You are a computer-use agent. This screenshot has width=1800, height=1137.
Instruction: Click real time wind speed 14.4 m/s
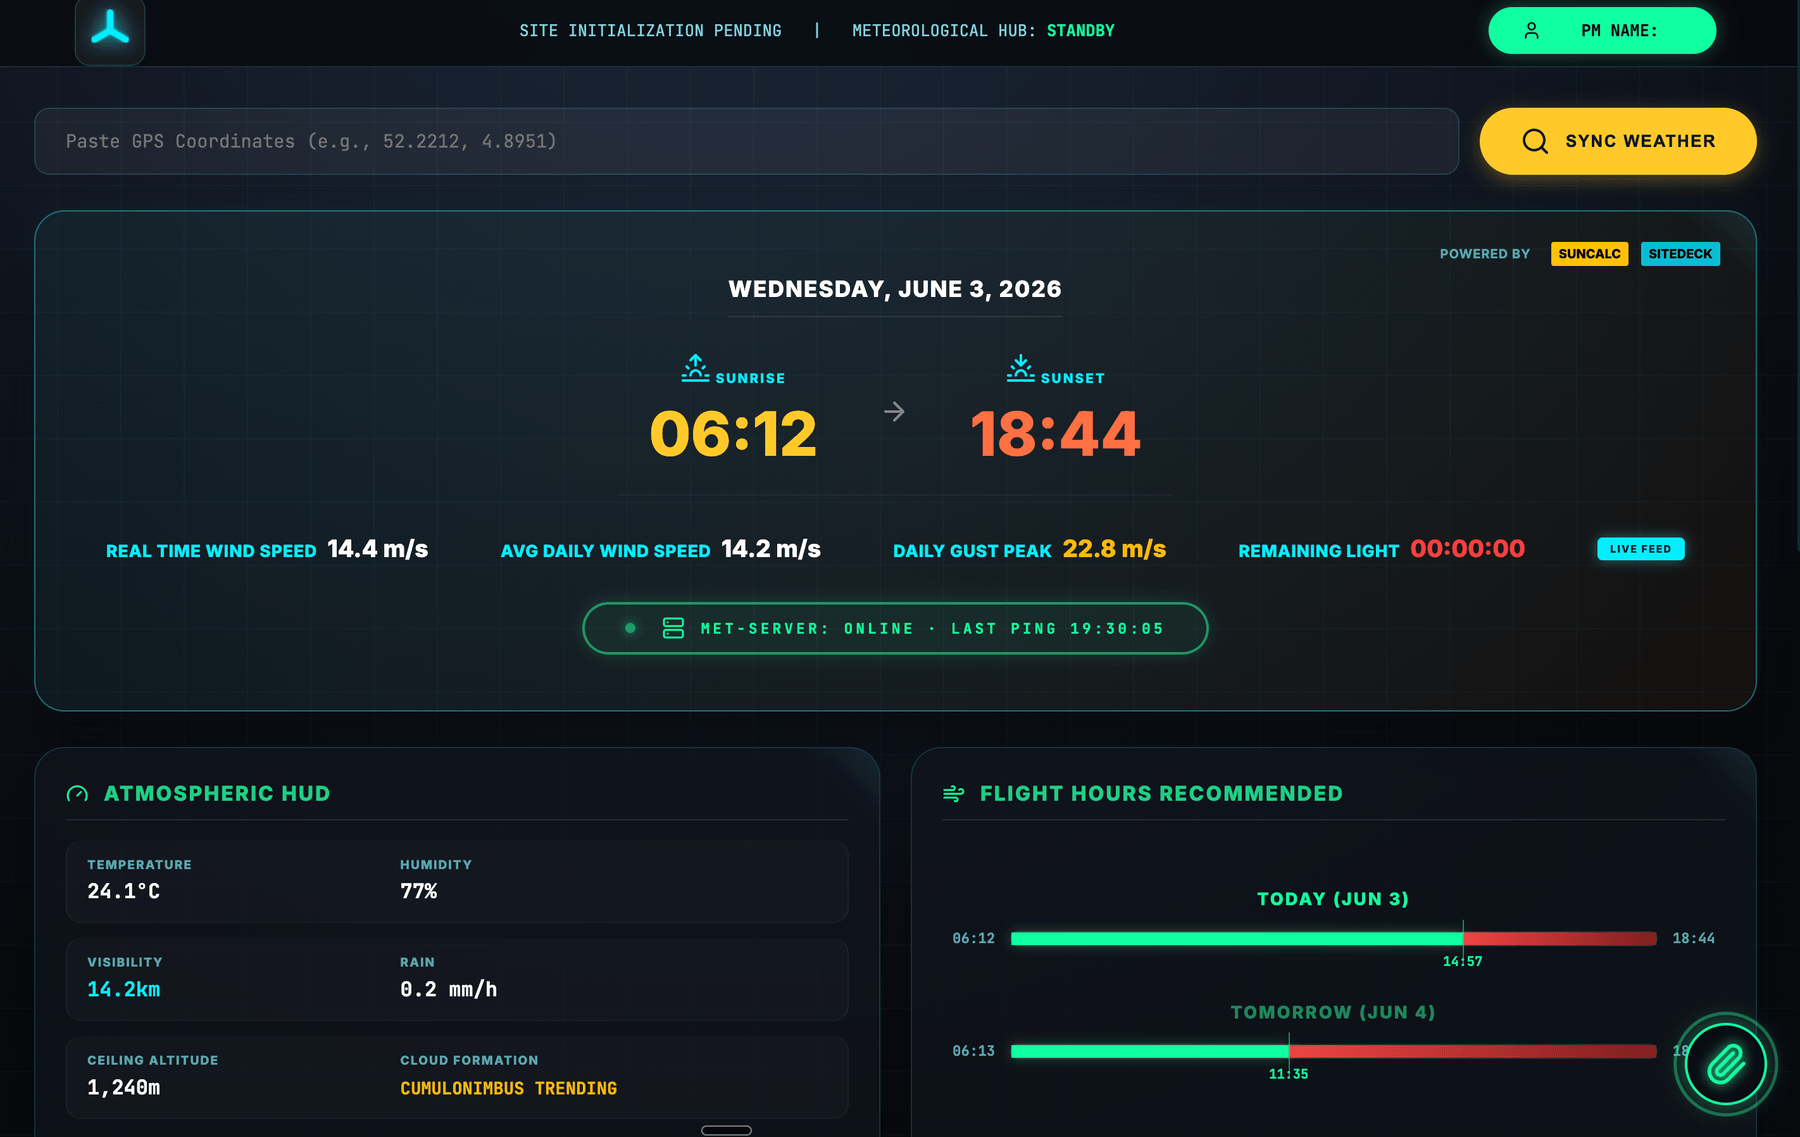pos(377,549)
